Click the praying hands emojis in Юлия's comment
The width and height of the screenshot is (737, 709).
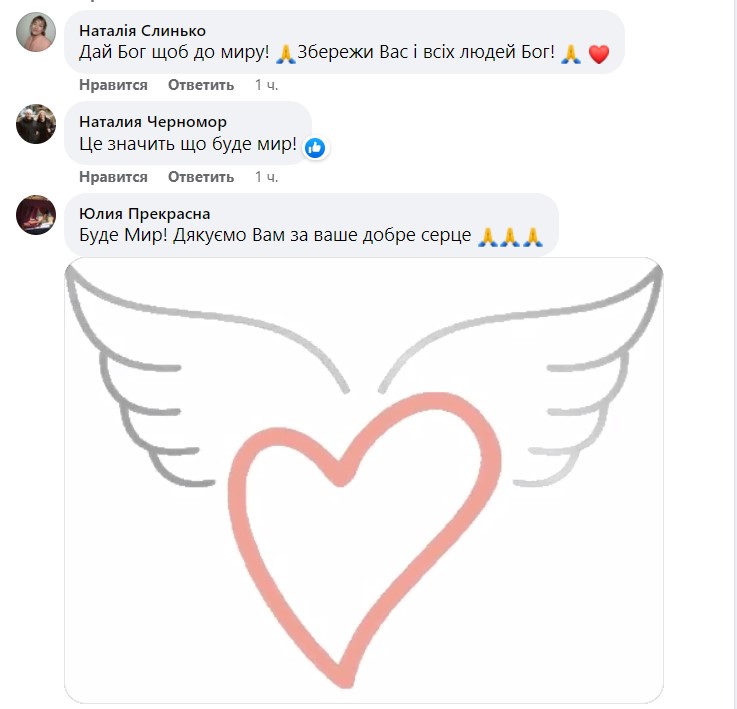(510, 237)
